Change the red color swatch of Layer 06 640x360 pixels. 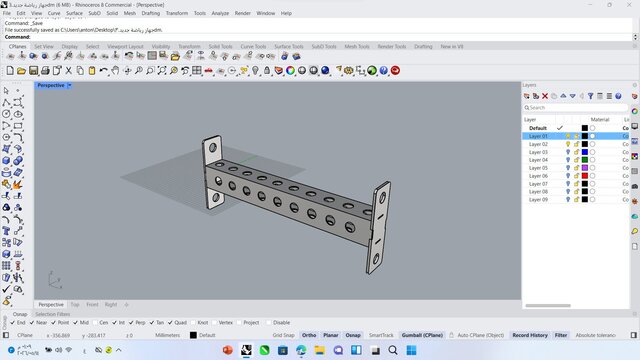point(584,176)
